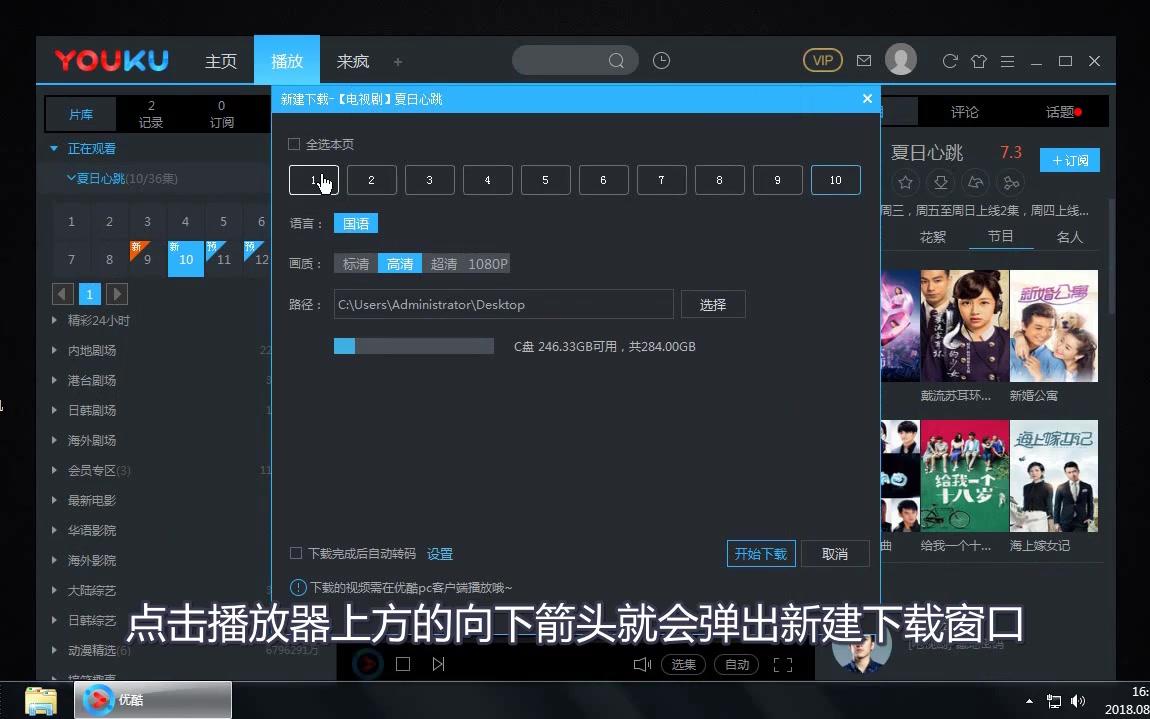The width and height of the screenshot is (1150, 719).
Task: Click the VIP badge icon
Action: point(822,60)
